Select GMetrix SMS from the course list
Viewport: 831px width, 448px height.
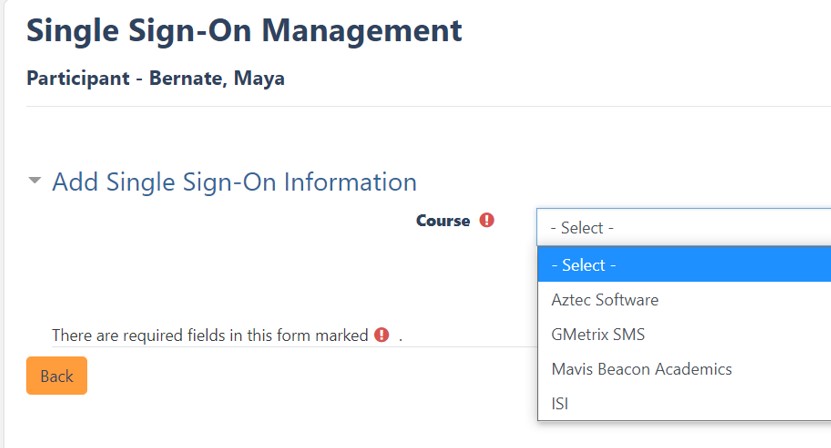click(x=598, y=334)
